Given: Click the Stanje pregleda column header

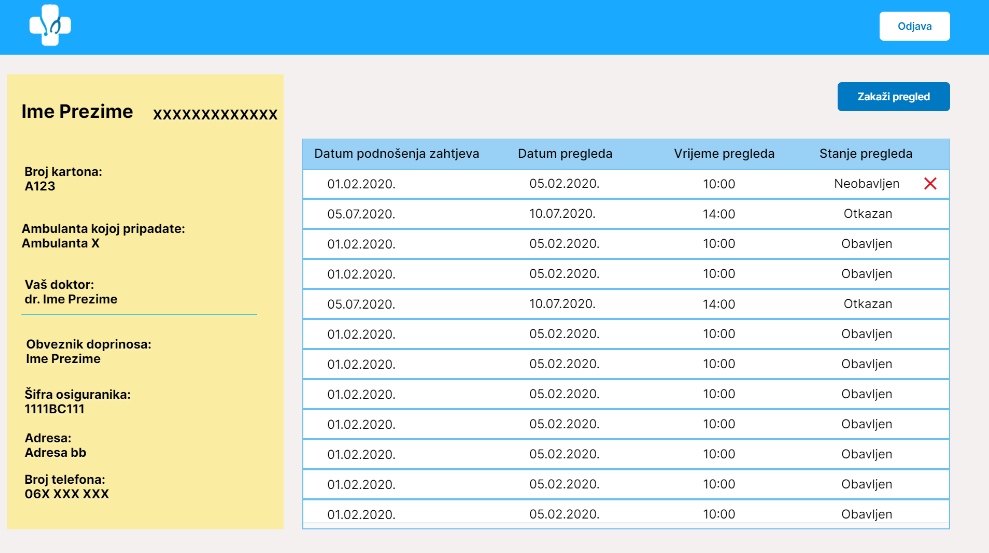Looking at the screenshot, I should pyautogui.click(x=866, y=154).
